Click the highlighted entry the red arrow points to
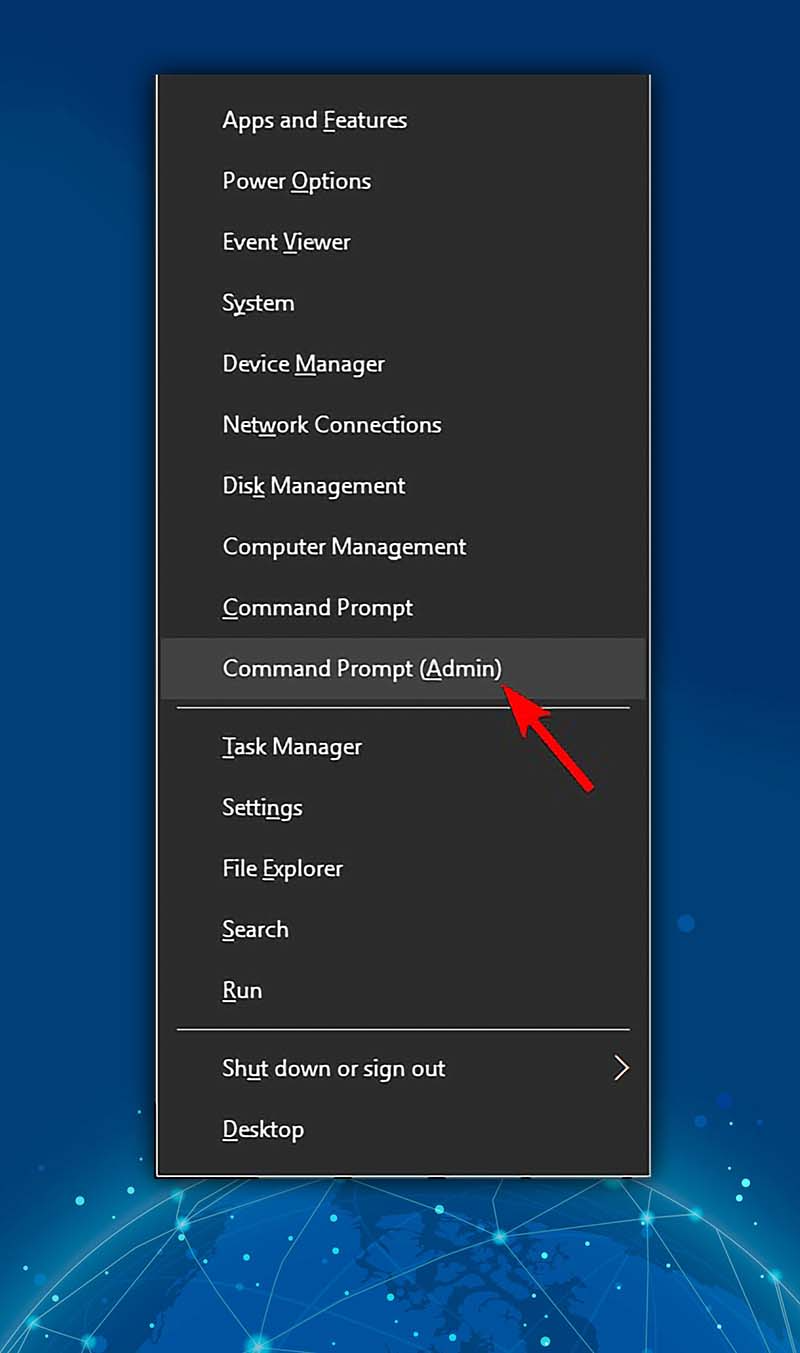This screenshot has width=800, height=1353. click(x=361, y=668)
